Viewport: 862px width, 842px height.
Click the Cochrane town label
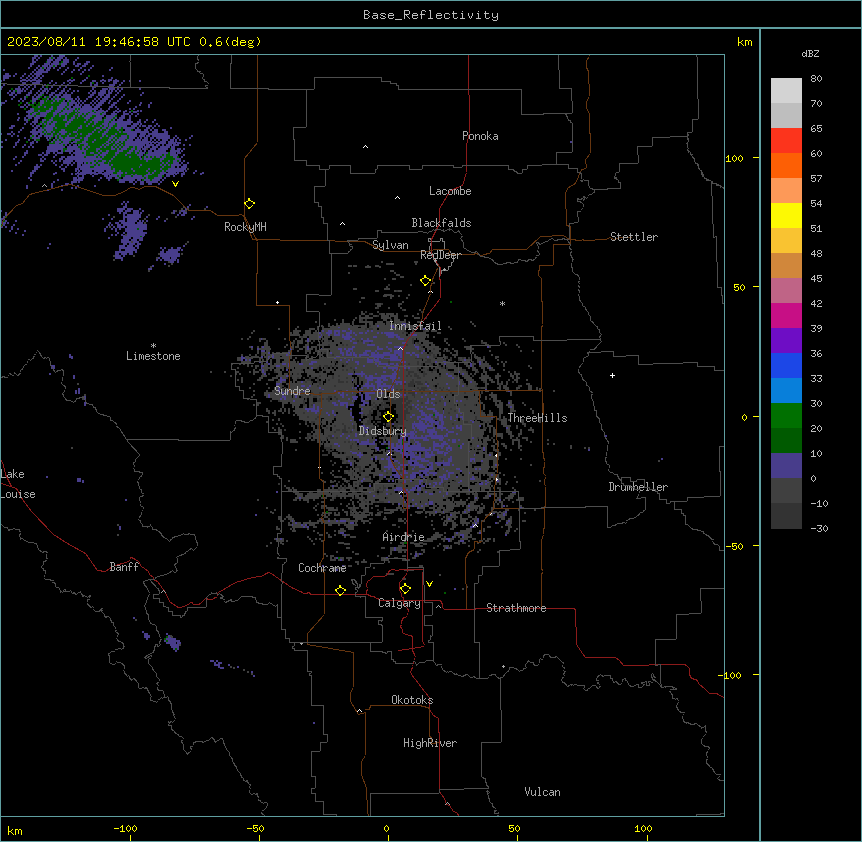[322, 568]
